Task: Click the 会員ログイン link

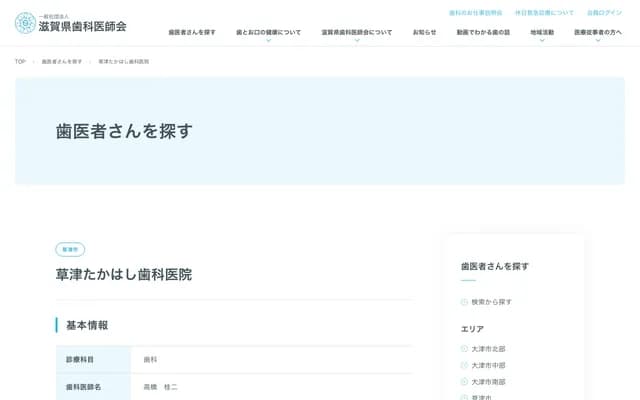Action: (604, 13)
